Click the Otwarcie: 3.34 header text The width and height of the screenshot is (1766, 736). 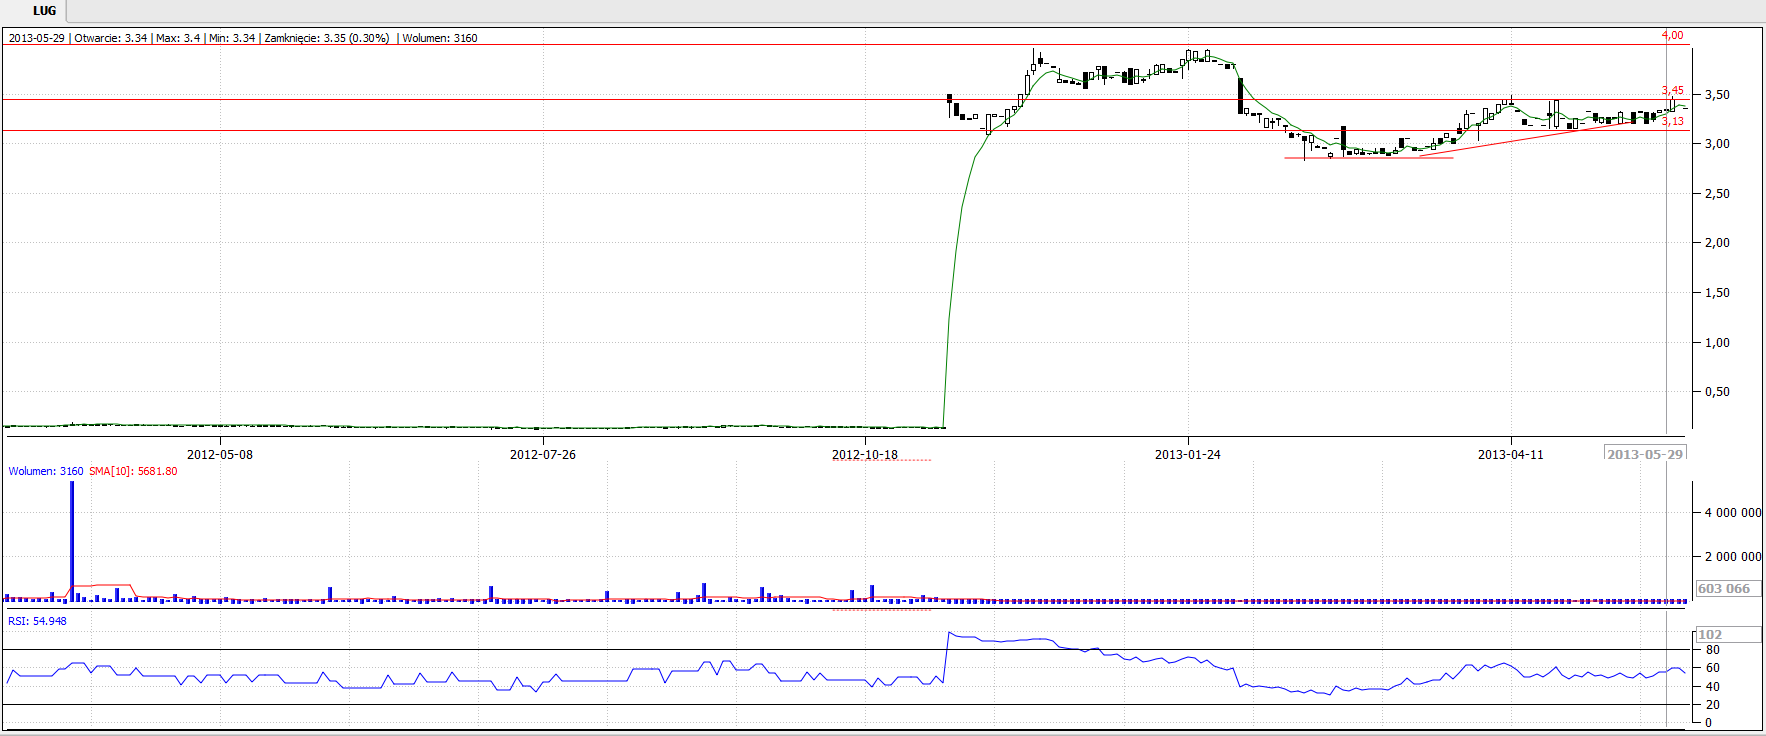click(110, 38)
